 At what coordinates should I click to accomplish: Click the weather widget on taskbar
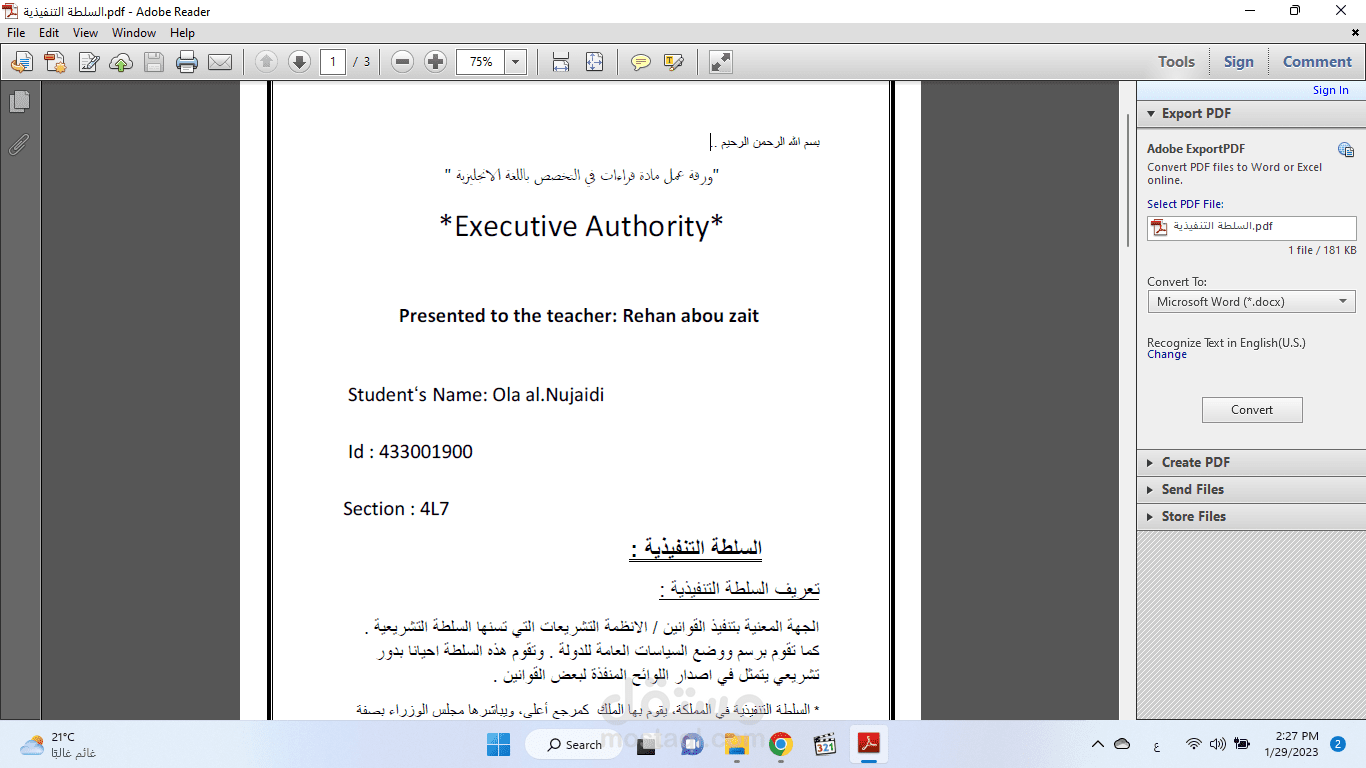coord(58,744)
